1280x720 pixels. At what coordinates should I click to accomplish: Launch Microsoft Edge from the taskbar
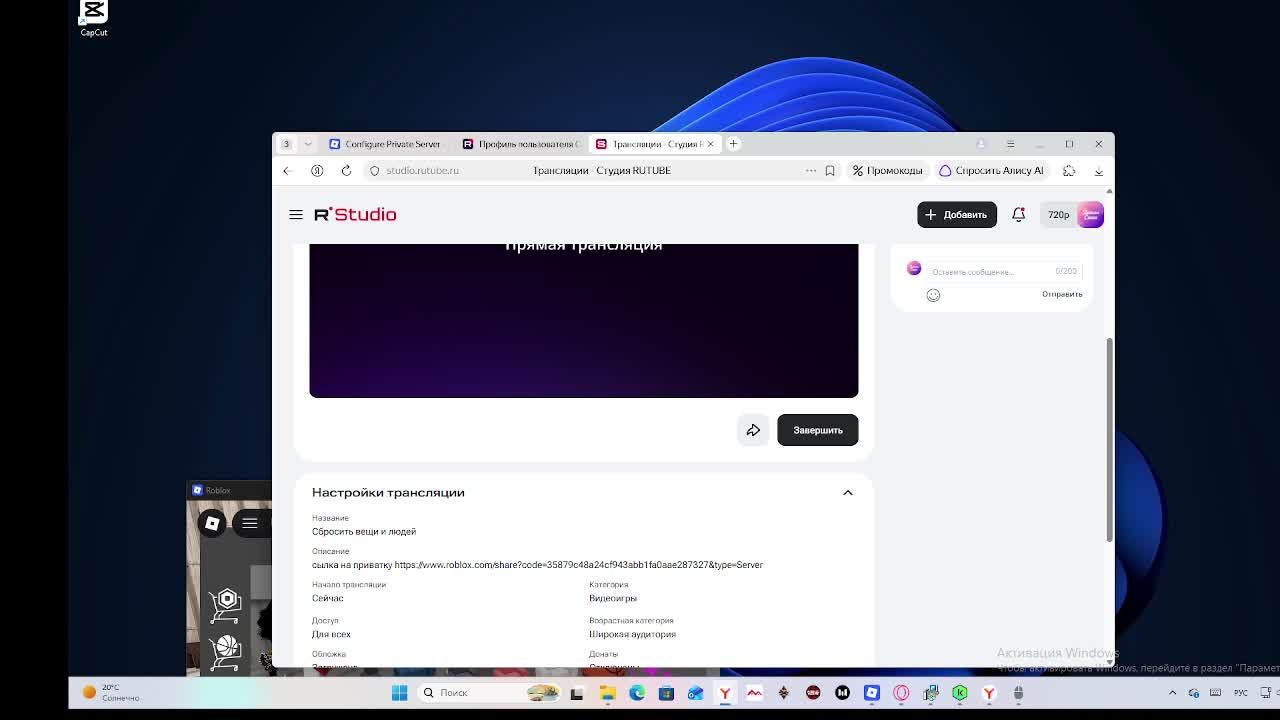(x=637, y=693)
